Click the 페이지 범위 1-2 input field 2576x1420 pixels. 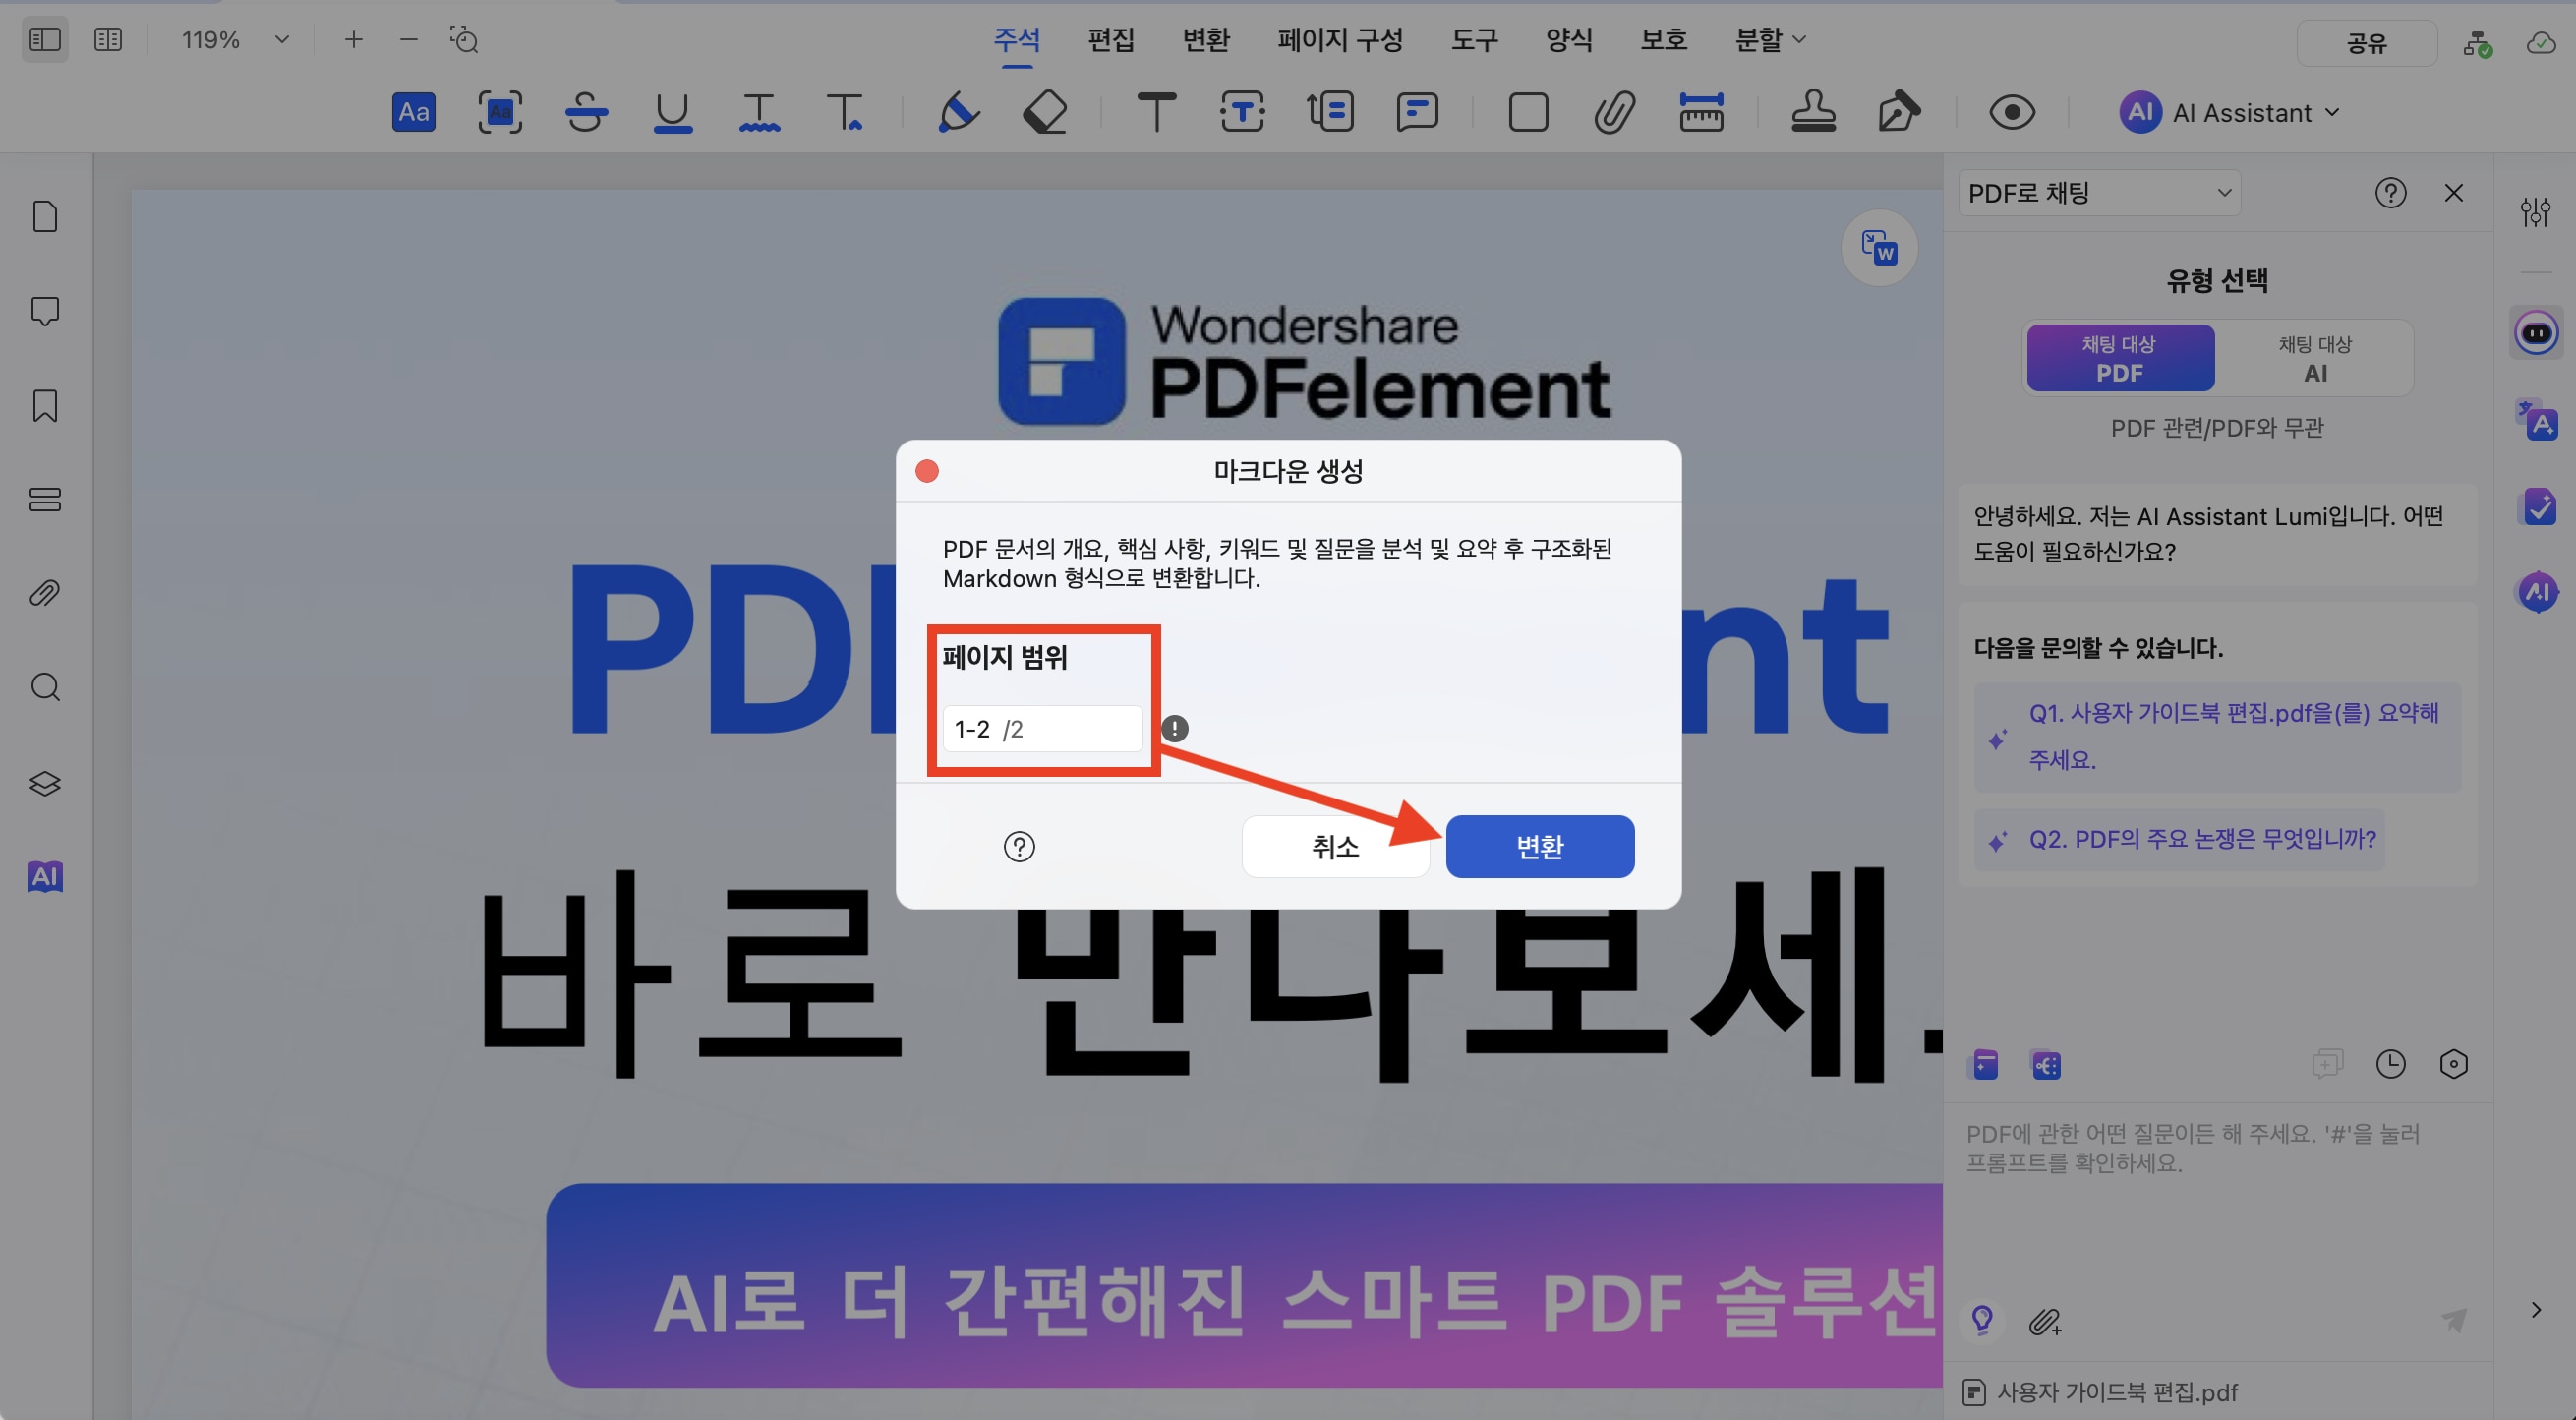pyautogui.click(x=1042, y=729)
